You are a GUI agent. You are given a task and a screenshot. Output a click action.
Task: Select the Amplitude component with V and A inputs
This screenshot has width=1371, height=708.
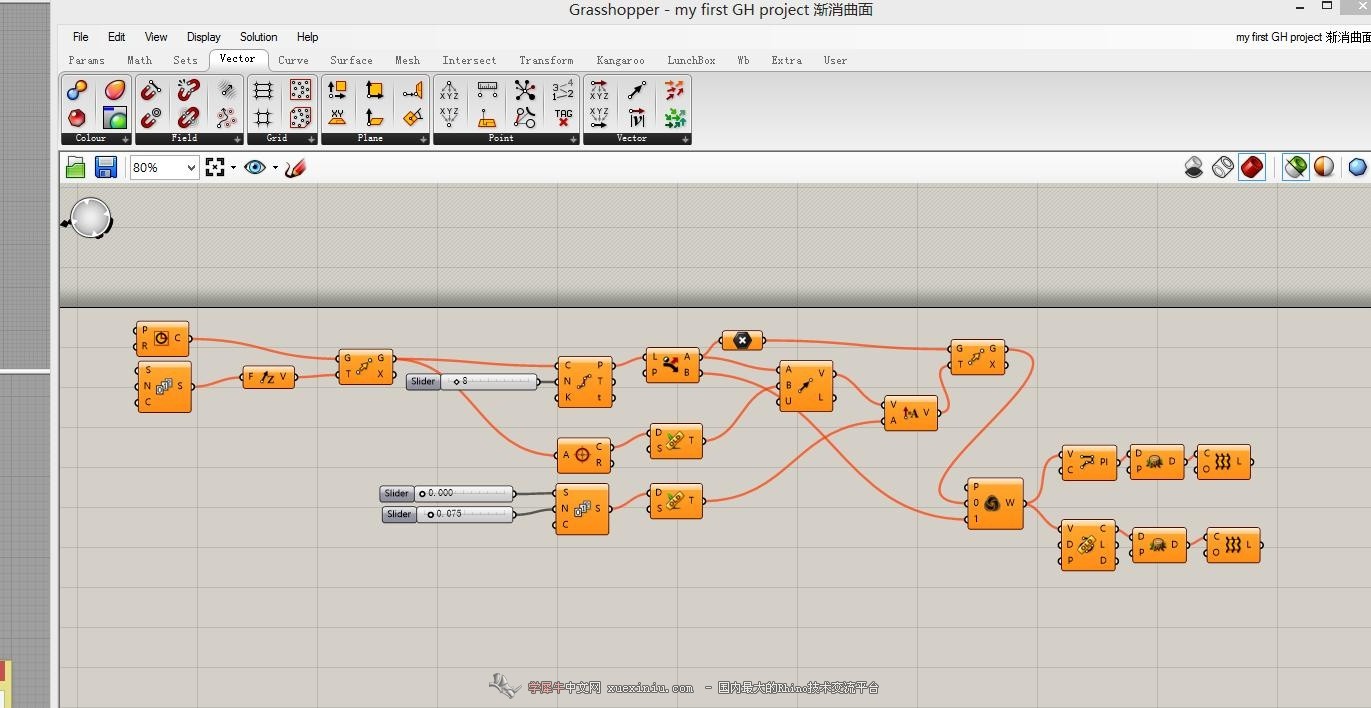click(911, 413)
